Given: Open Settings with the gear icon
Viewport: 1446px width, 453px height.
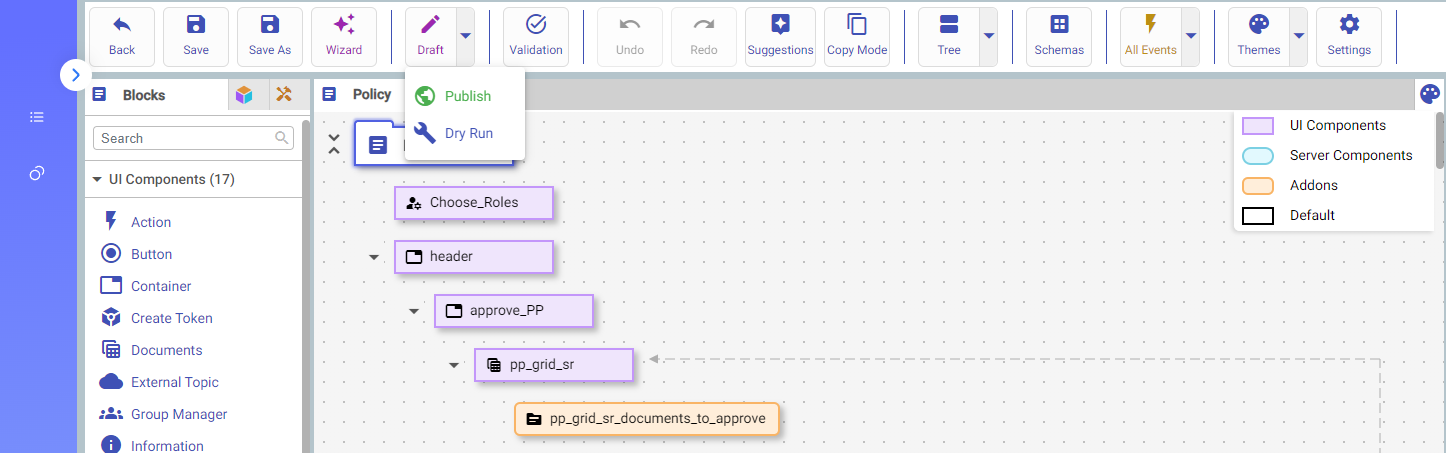Looking at the screenshot, I should 1348,26.
